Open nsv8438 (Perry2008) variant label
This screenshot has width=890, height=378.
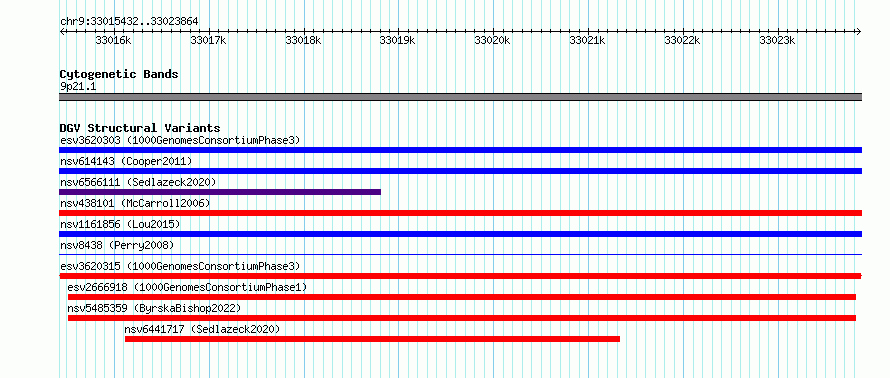117,245
